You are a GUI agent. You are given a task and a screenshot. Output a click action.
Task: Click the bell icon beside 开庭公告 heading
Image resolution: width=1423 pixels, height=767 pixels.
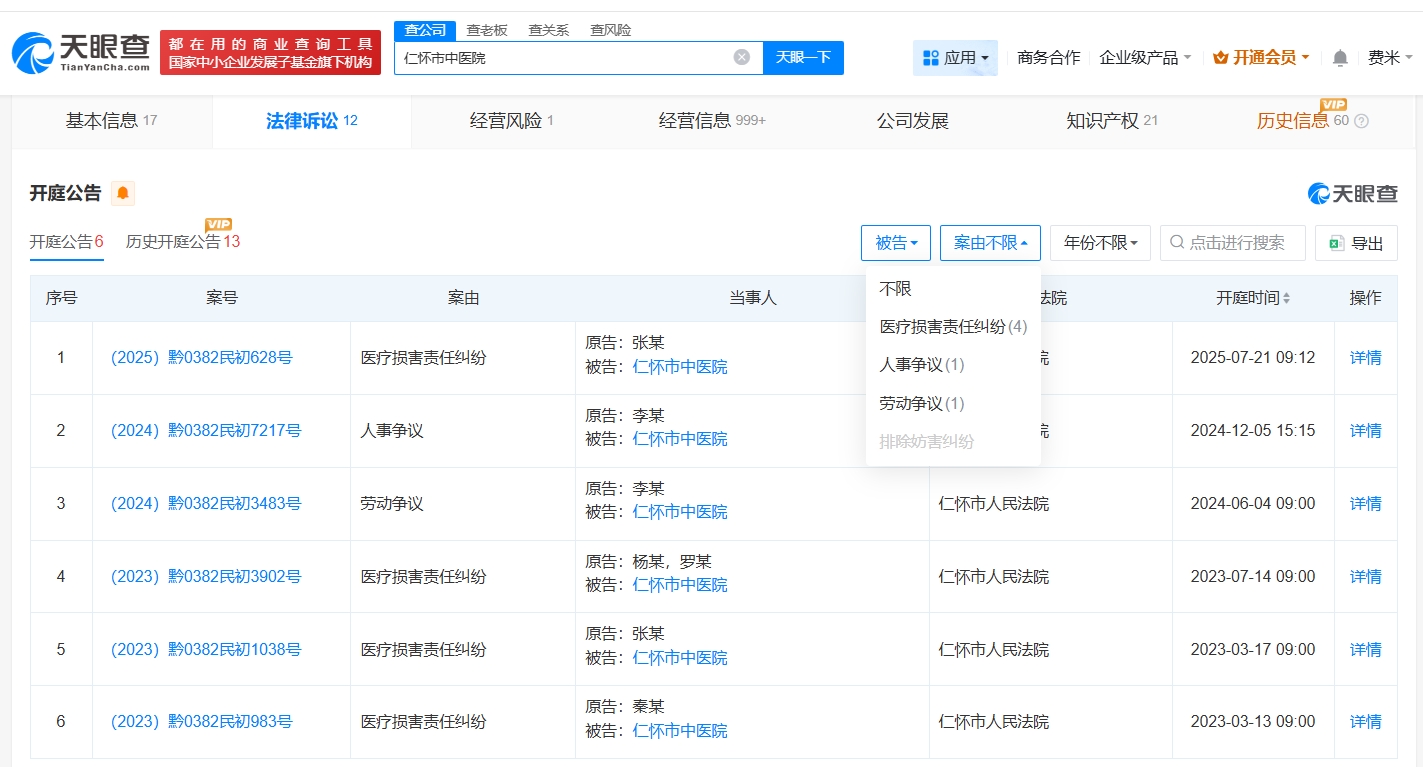122,193
